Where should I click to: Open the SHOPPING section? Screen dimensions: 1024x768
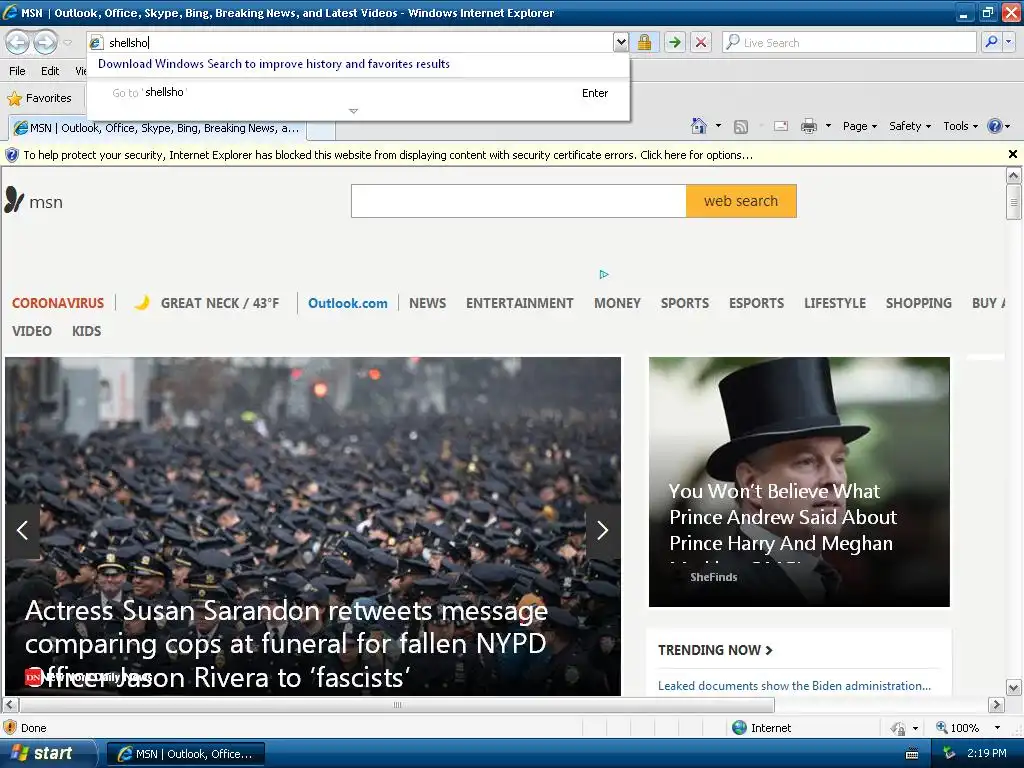click(918, 303)
